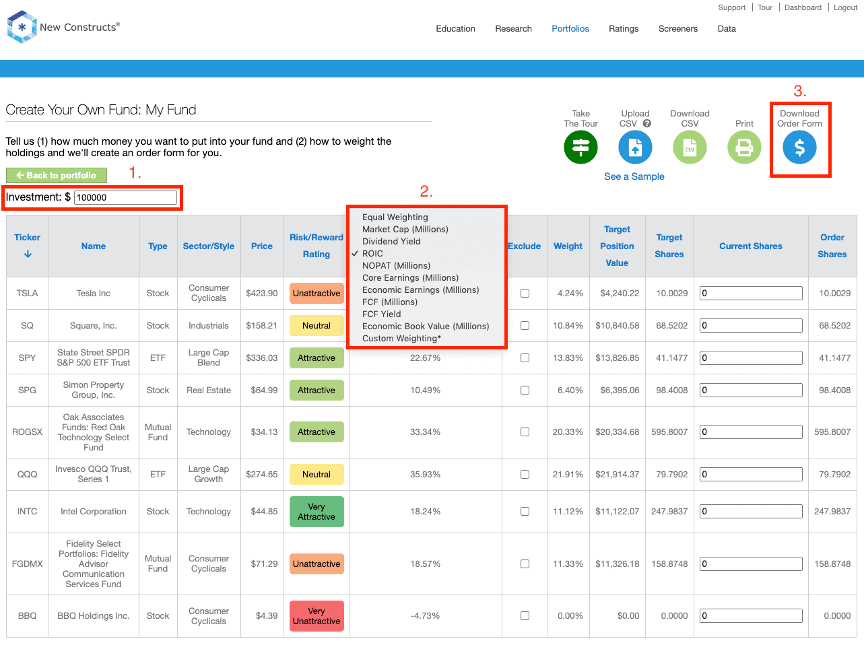This screenshot has height=645, width=864.
Task: Click the Back to portfolio button
Action: (56, 175)
